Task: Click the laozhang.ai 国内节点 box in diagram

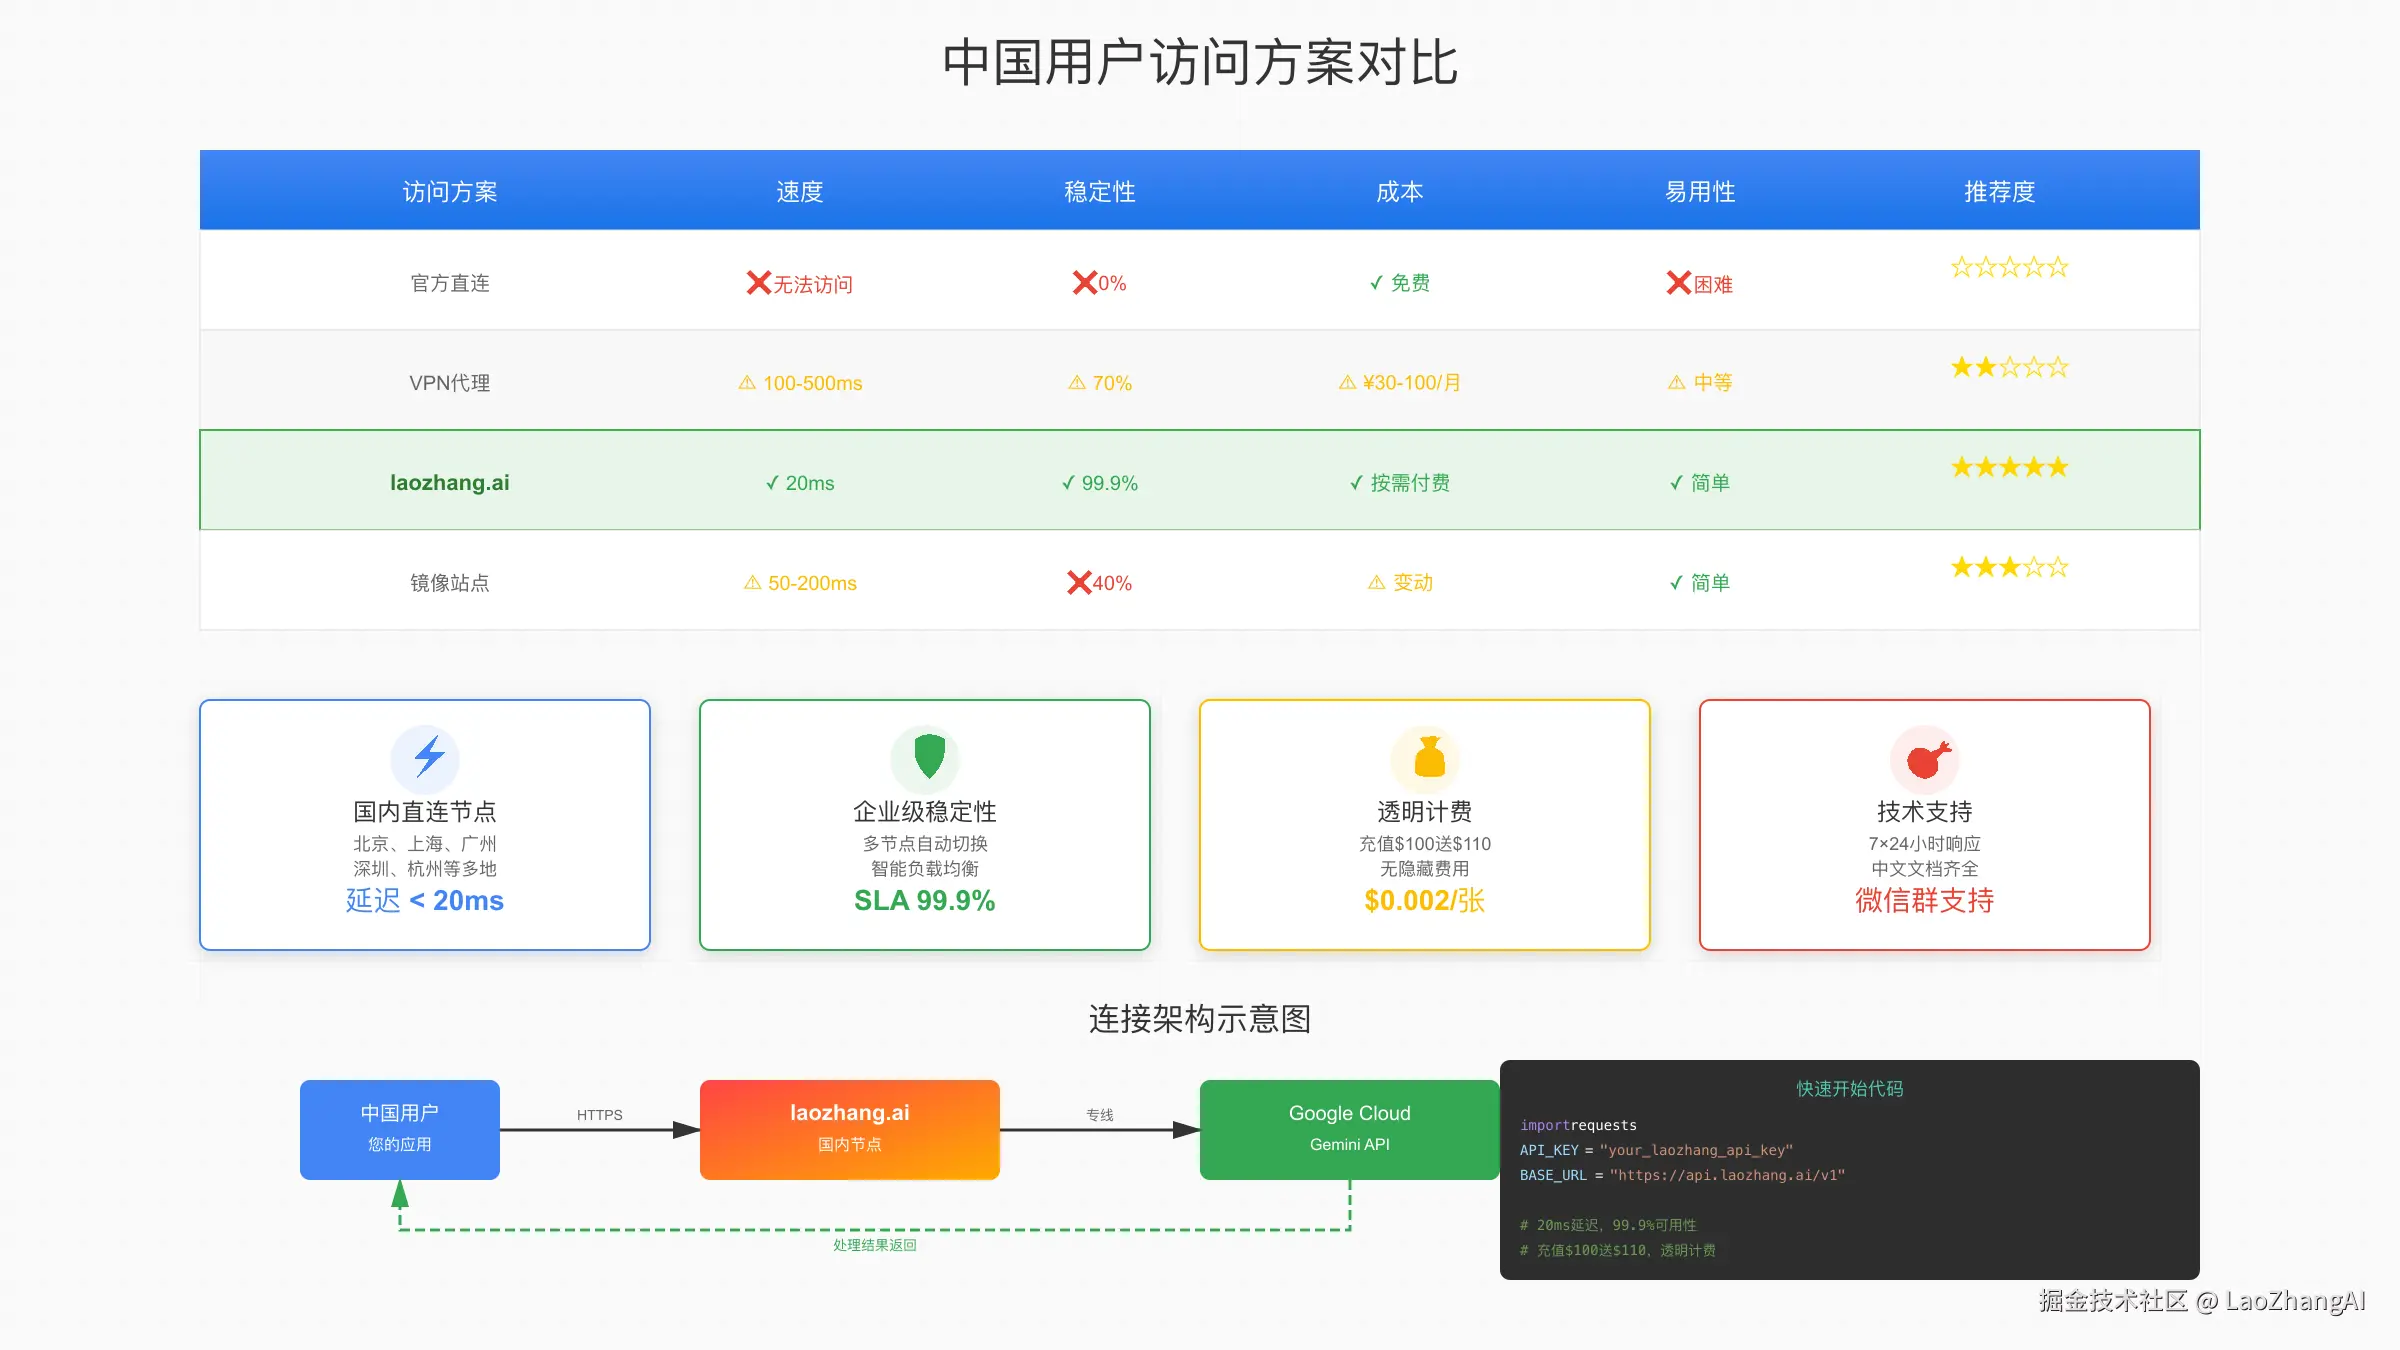Action: (849, 1128)
